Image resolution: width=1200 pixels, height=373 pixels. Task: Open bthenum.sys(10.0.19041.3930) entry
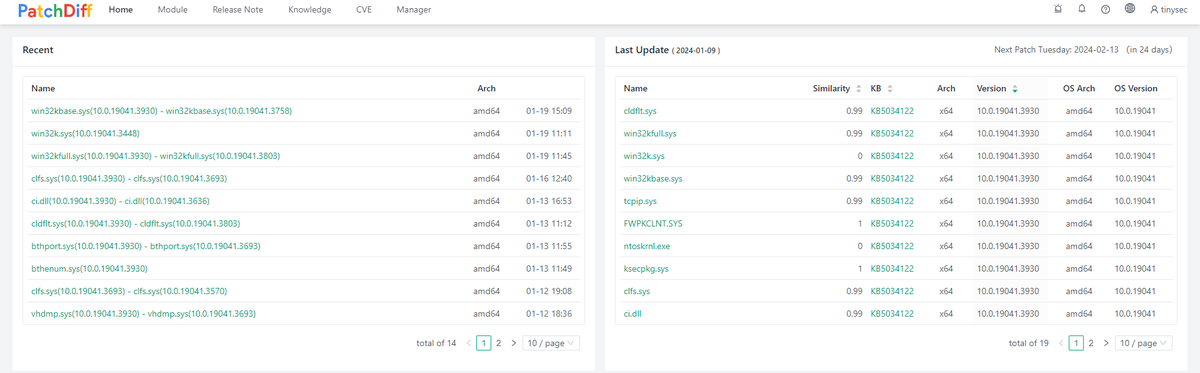coord(90,269)
